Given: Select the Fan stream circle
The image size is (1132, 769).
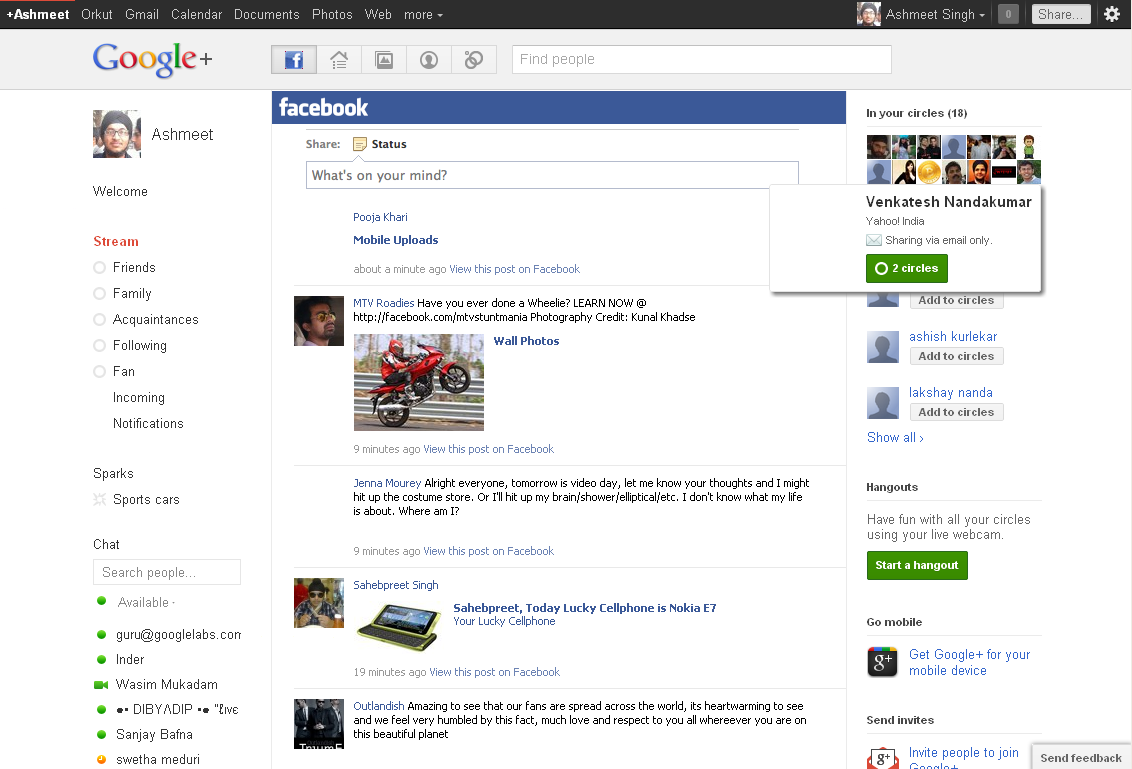Looking at the screenshot, I should [100, 371].
